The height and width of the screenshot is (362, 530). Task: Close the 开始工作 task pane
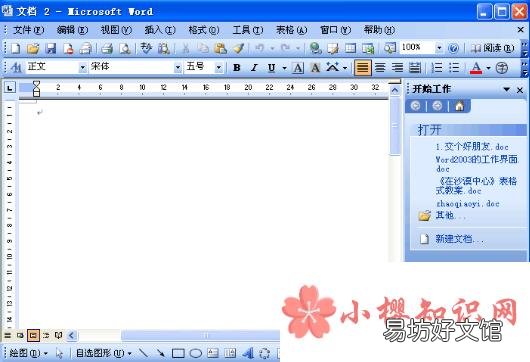coord(520,90)
